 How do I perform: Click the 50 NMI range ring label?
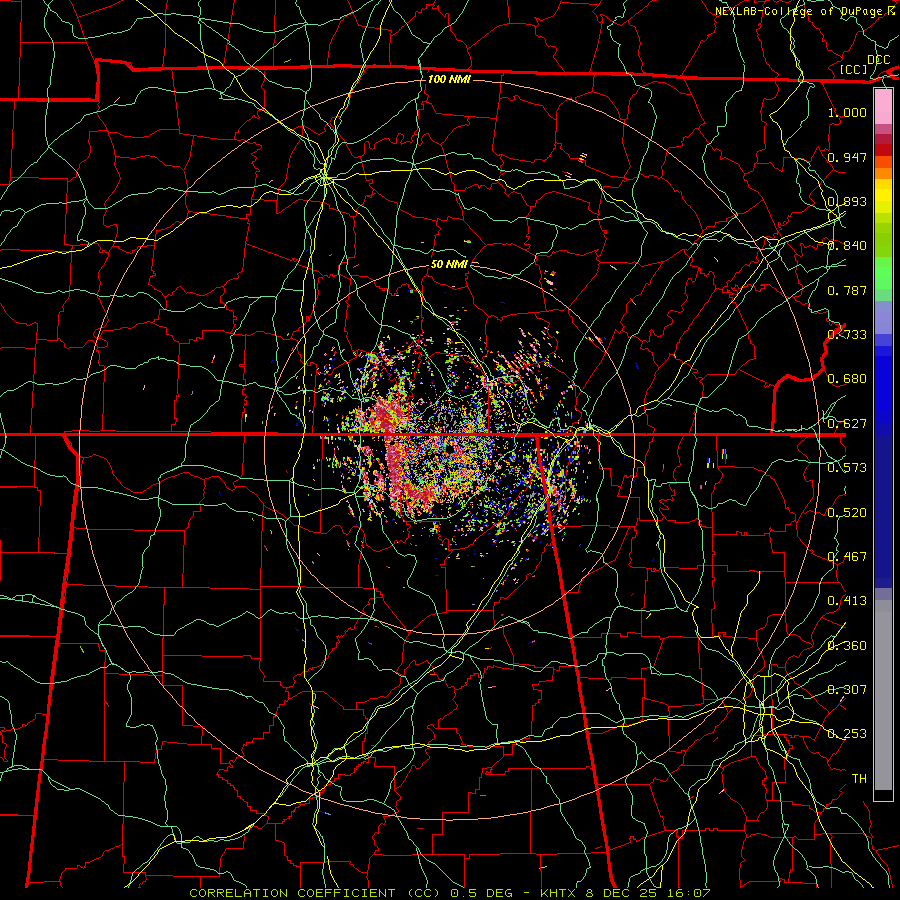tap(449, 264)
